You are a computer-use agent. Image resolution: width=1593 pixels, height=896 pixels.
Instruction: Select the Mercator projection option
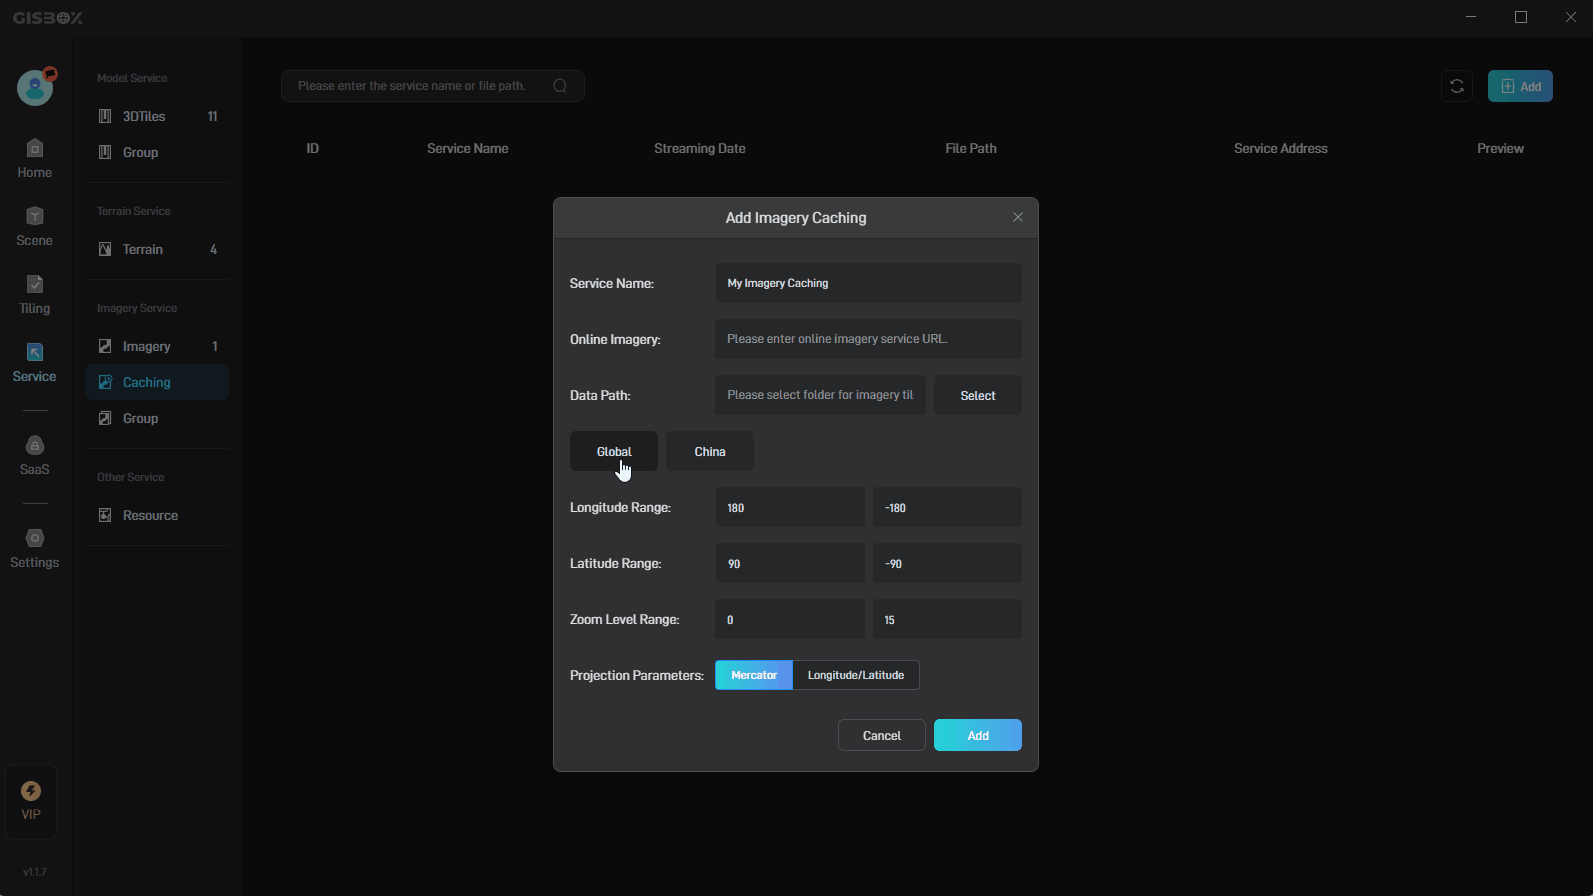tap(754, 675)
